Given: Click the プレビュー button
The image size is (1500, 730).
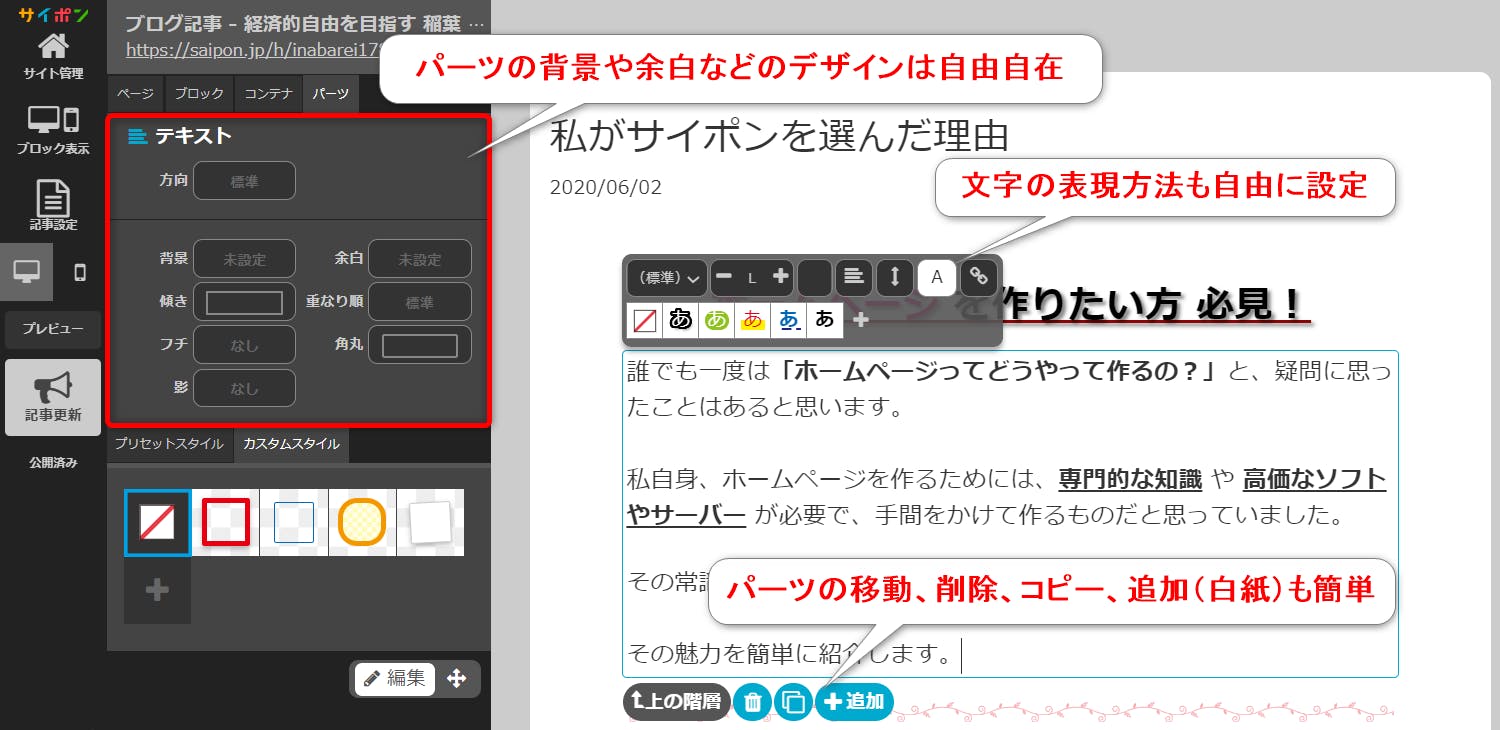Looking at the screenshot, I should (53, 329).
